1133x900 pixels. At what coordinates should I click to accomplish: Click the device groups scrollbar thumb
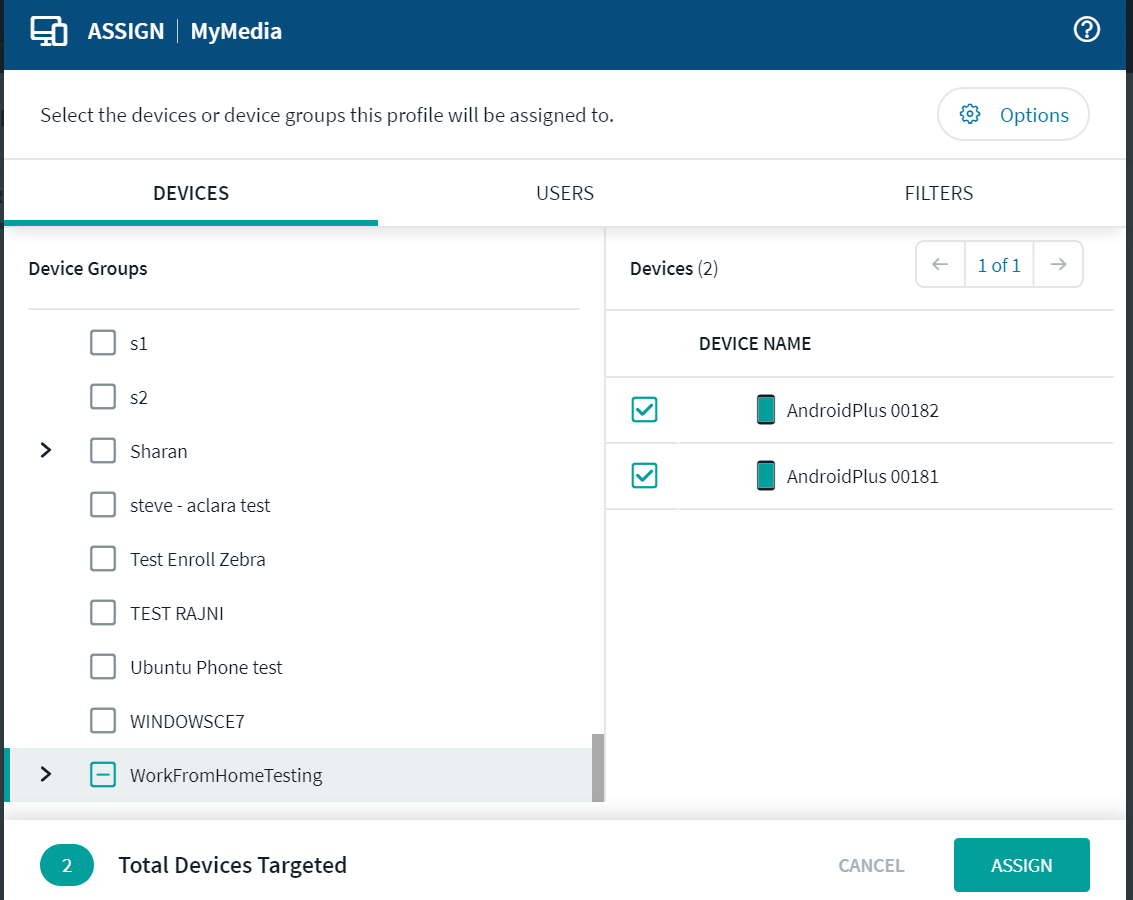(598, 768)
